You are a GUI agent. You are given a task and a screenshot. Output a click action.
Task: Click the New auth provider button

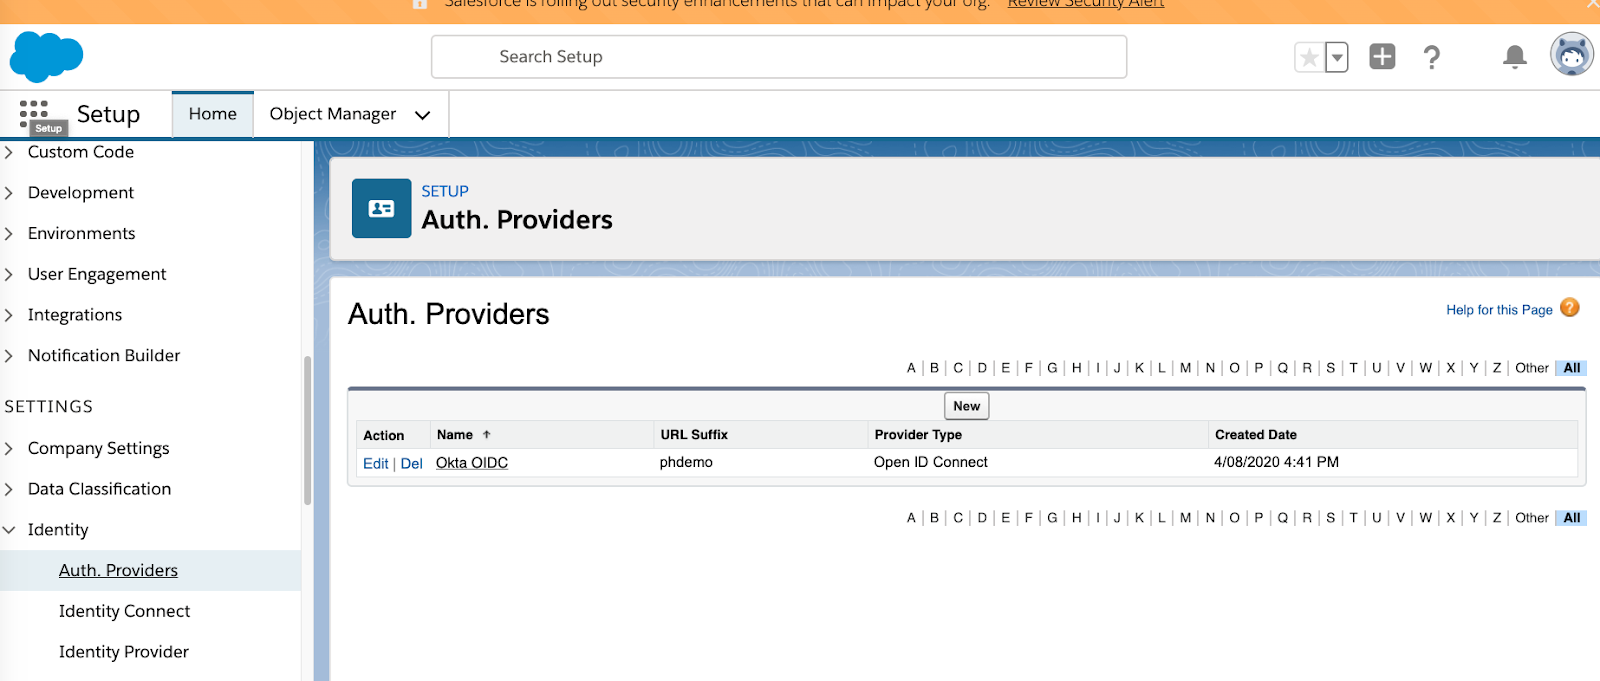coord(966,406)
